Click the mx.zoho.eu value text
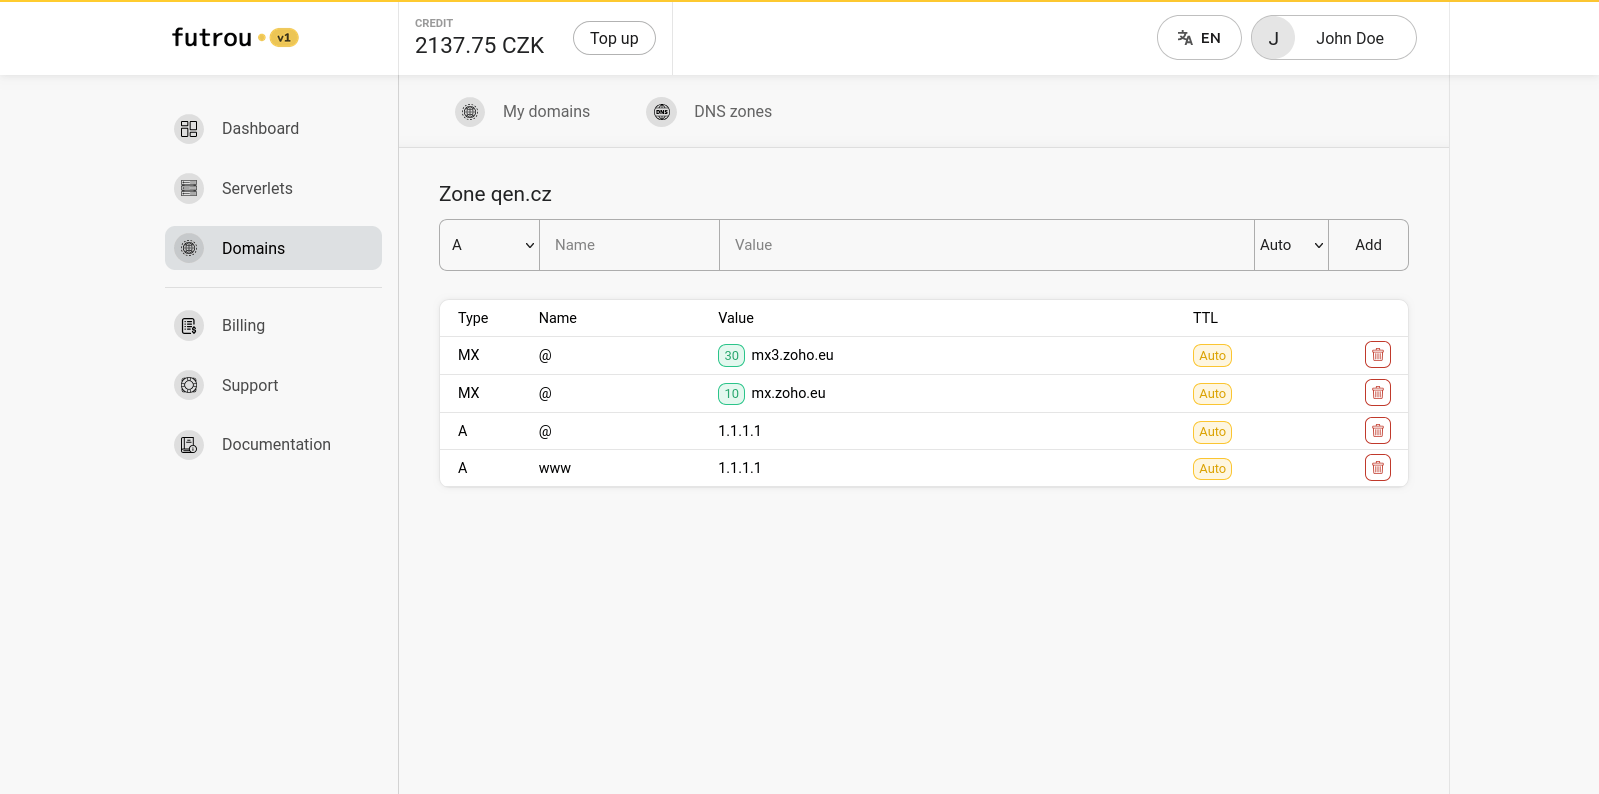This screenshot has width=1599, height=794. click(x=788, y=393)
